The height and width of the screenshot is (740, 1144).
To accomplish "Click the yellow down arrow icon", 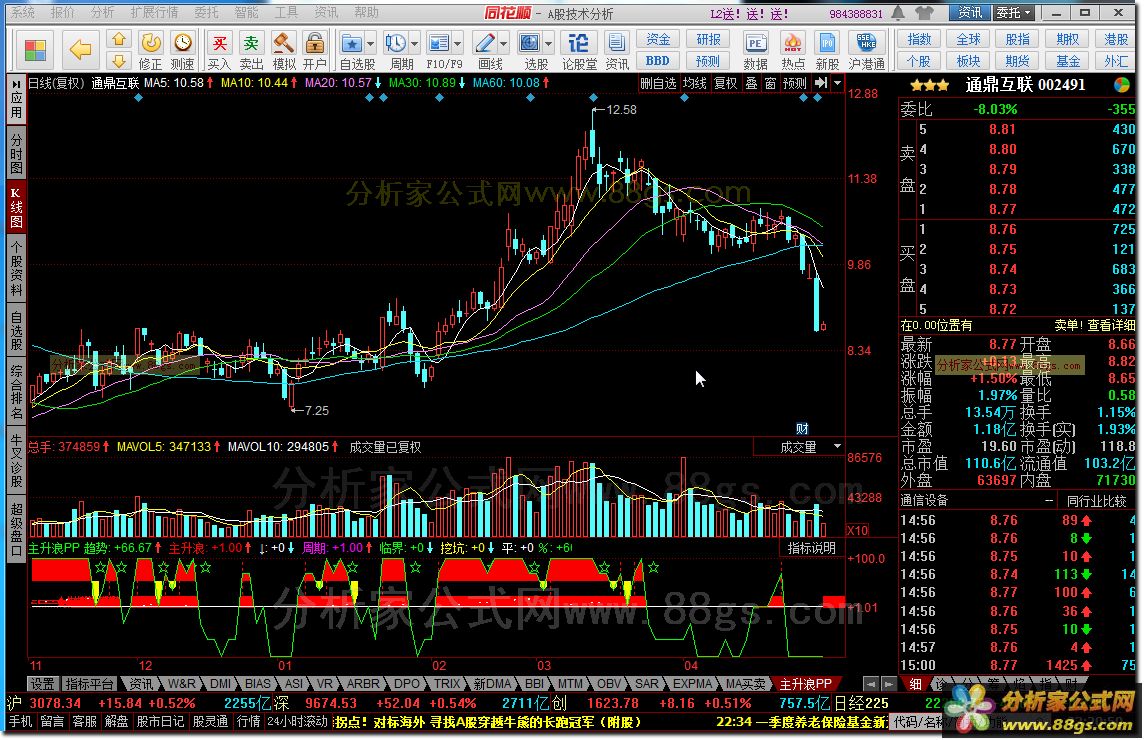I will point(119,61).
